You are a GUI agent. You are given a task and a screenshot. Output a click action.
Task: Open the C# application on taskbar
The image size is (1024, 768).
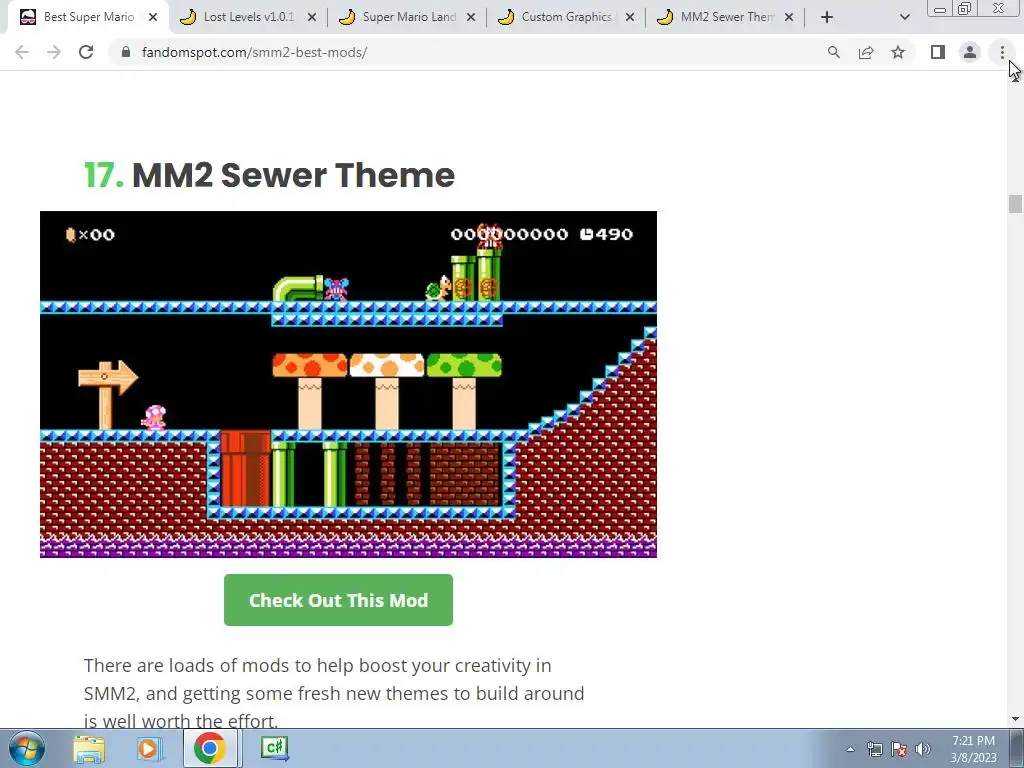(275, 748)
